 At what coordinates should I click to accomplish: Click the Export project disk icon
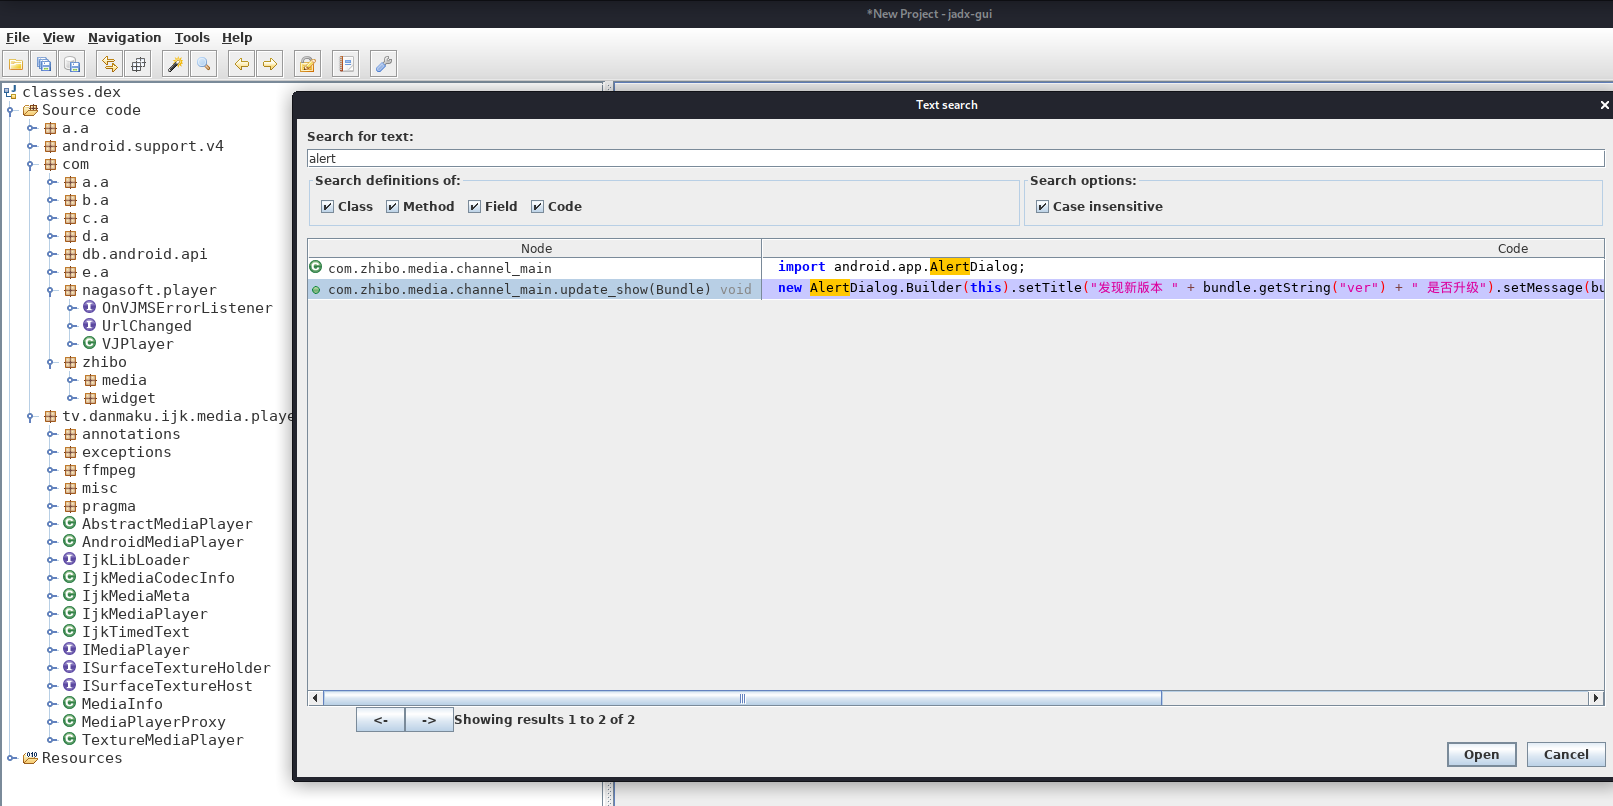point(72,64)
